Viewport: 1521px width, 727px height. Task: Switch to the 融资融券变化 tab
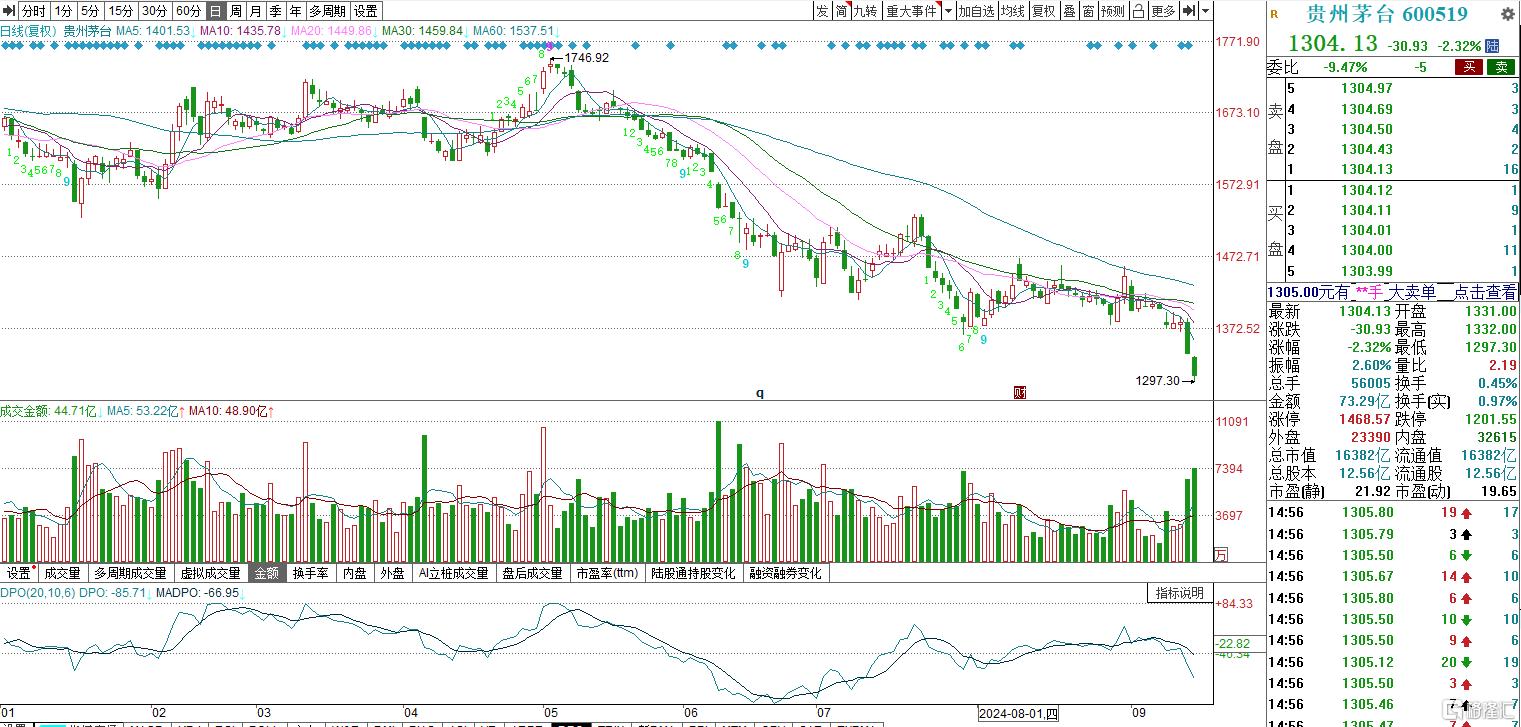click(786, 574)
